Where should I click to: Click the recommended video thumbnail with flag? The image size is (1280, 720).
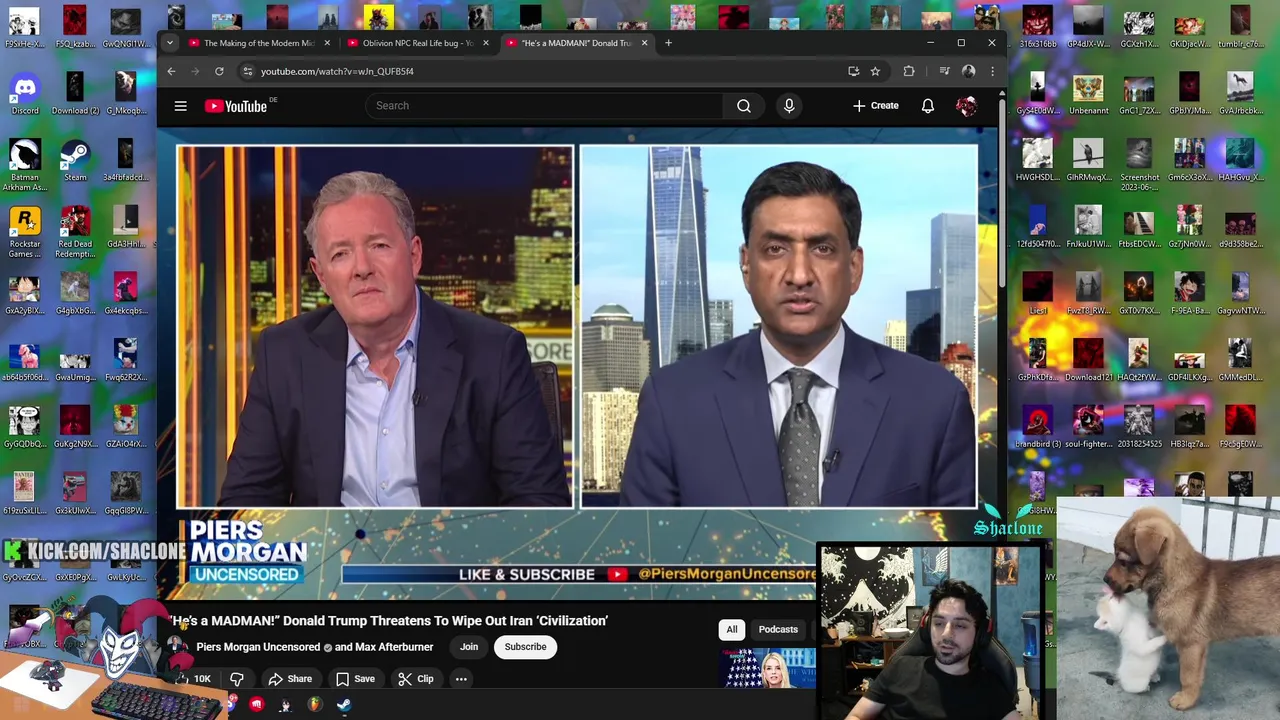click(768, 668)
